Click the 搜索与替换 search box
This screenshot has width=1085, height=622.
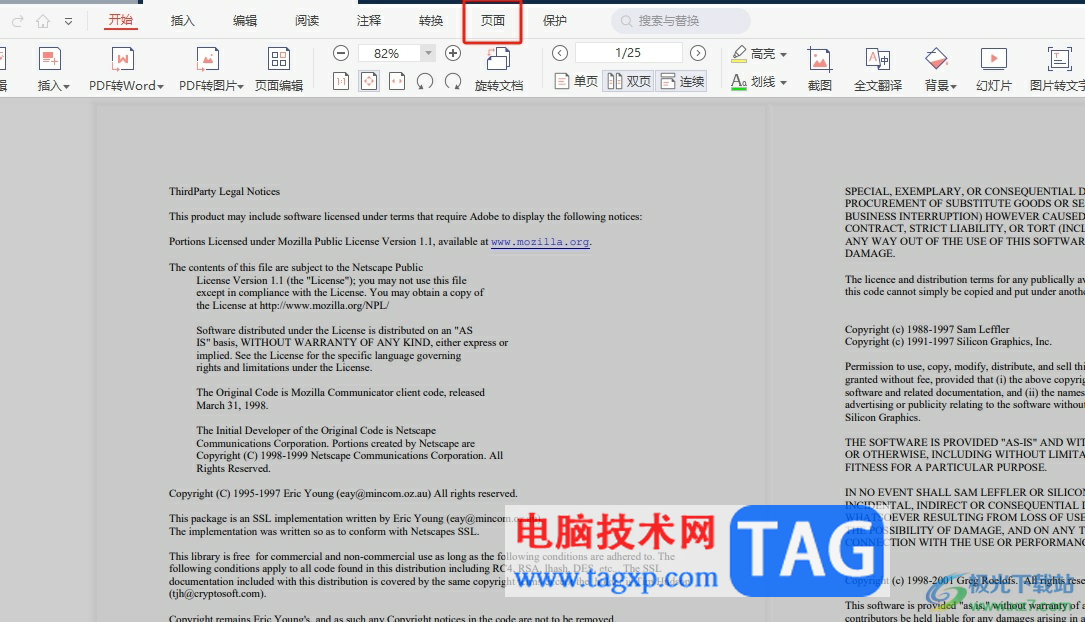point(681,21)
